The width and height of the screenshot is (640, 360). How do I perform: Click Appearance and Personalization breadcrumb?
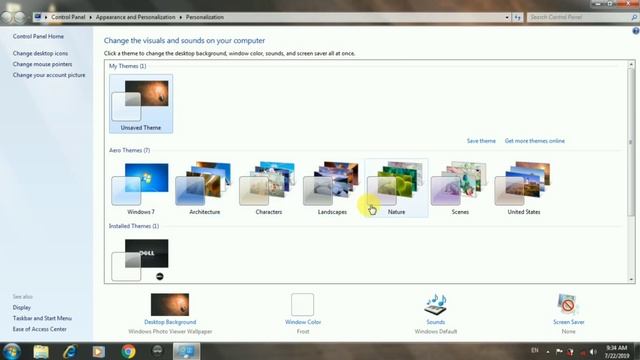[136, 17]
